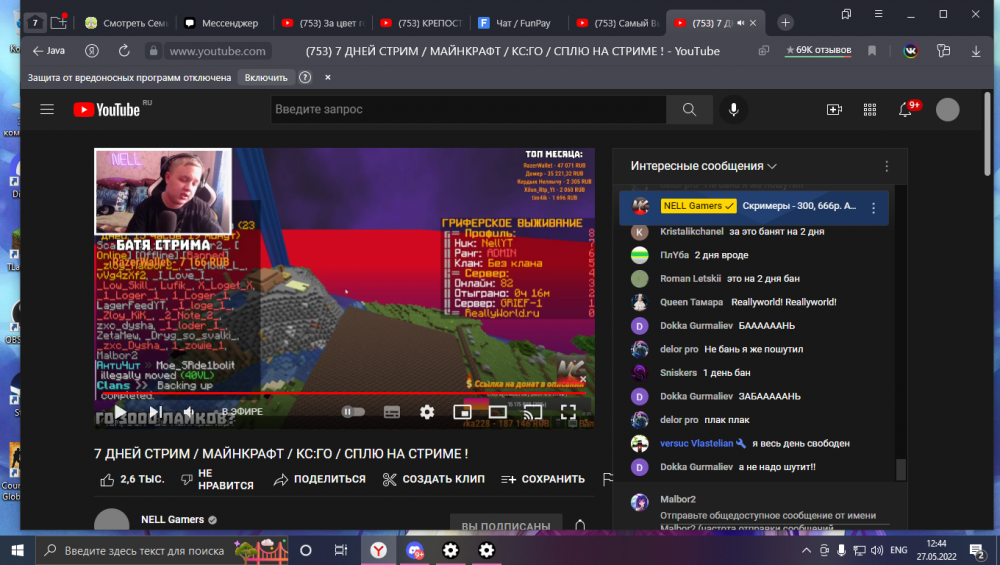This screenshot has height=565, width=1000.
Task: Open Windows Start menu
Action: (17, 550)
